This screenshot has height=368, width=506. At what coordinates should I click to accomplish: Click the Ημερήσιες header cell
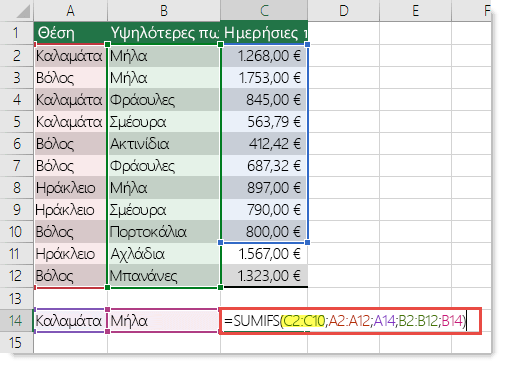[264, 33]
